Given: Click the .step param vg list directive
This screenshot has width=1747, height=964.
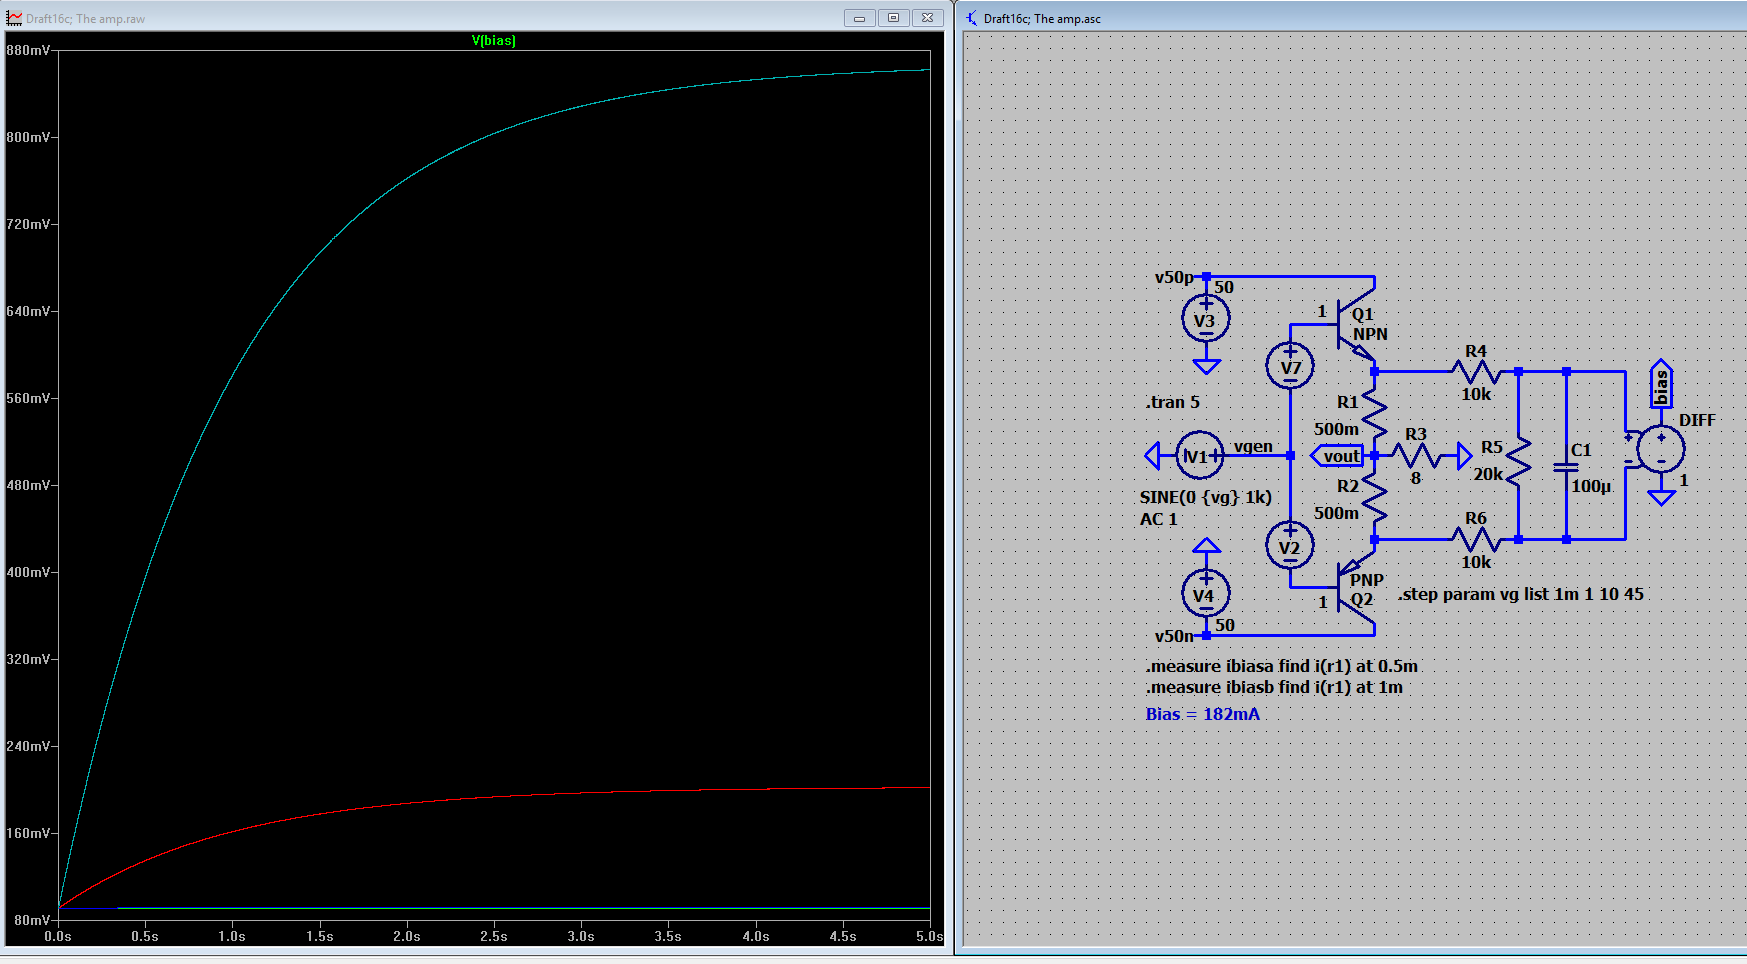Looking at the screenshot, I should point(1521,594).
